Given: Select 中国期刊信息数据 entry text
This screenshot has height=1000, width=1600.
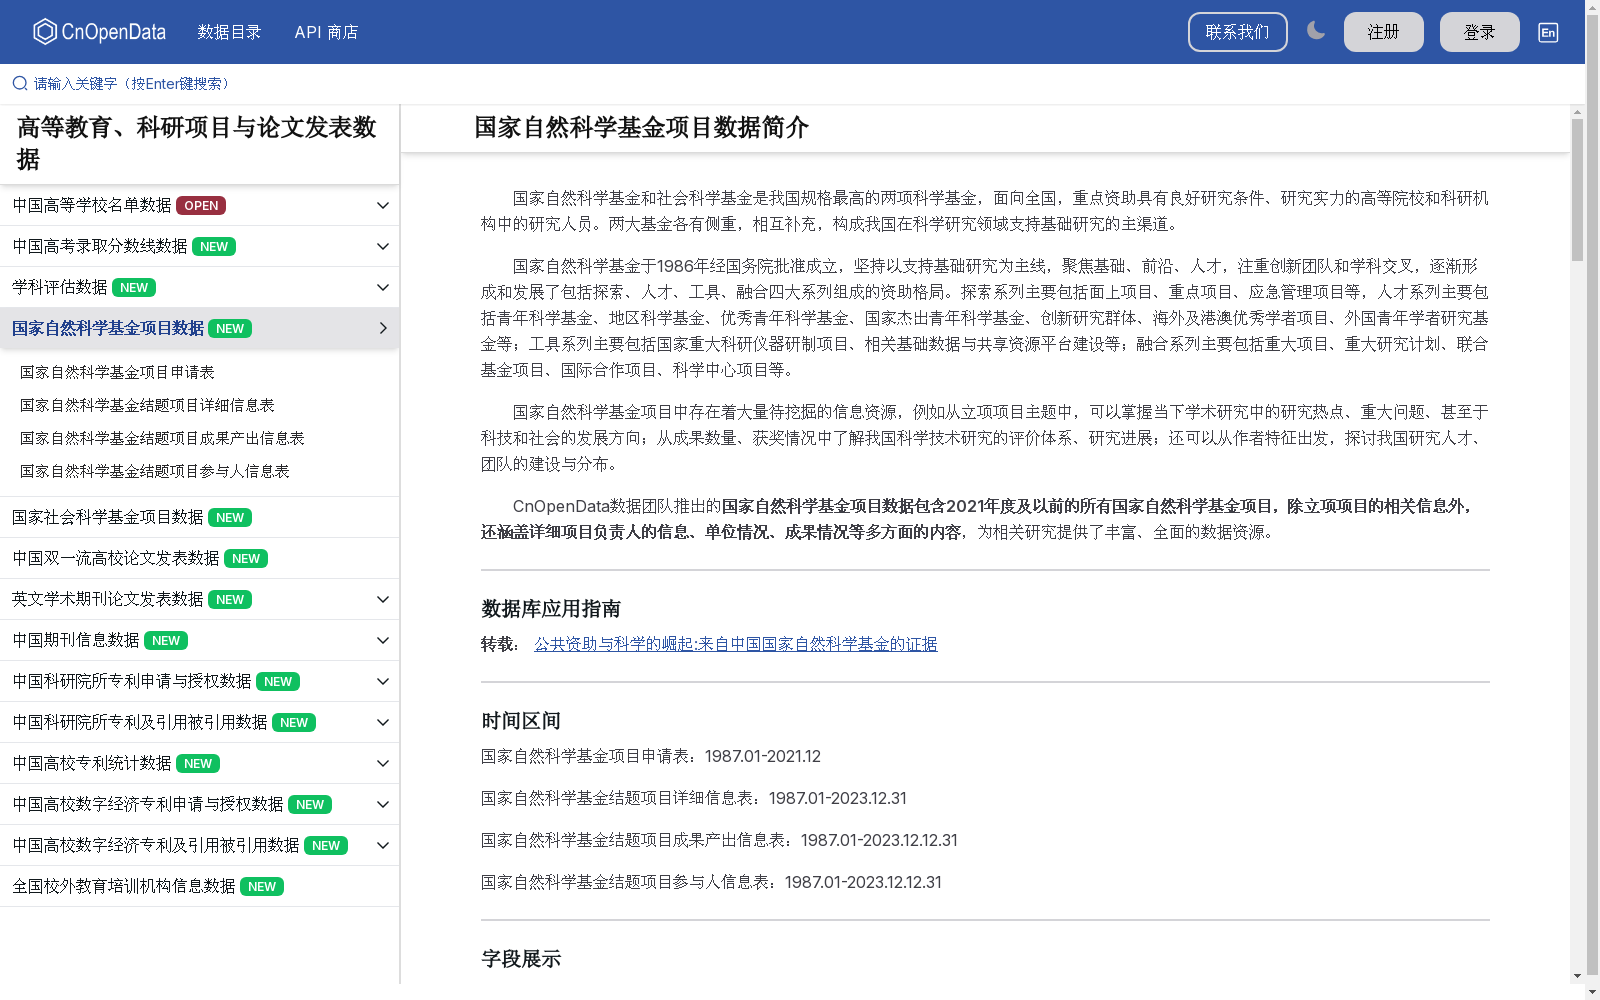Looking at the screenshot, I should [x=76, y=640].
